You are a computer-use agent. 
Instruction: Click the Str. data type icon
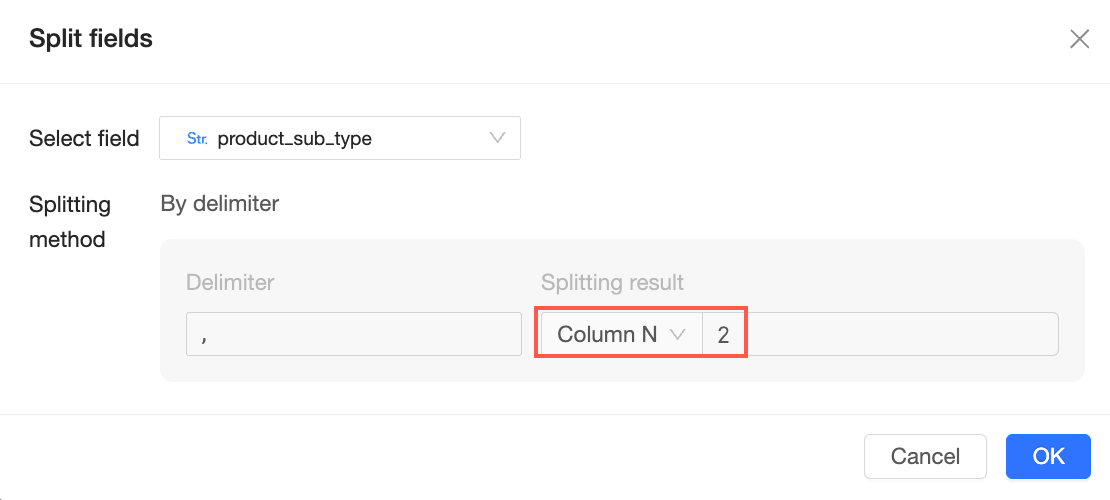click(x=197, y=139)
